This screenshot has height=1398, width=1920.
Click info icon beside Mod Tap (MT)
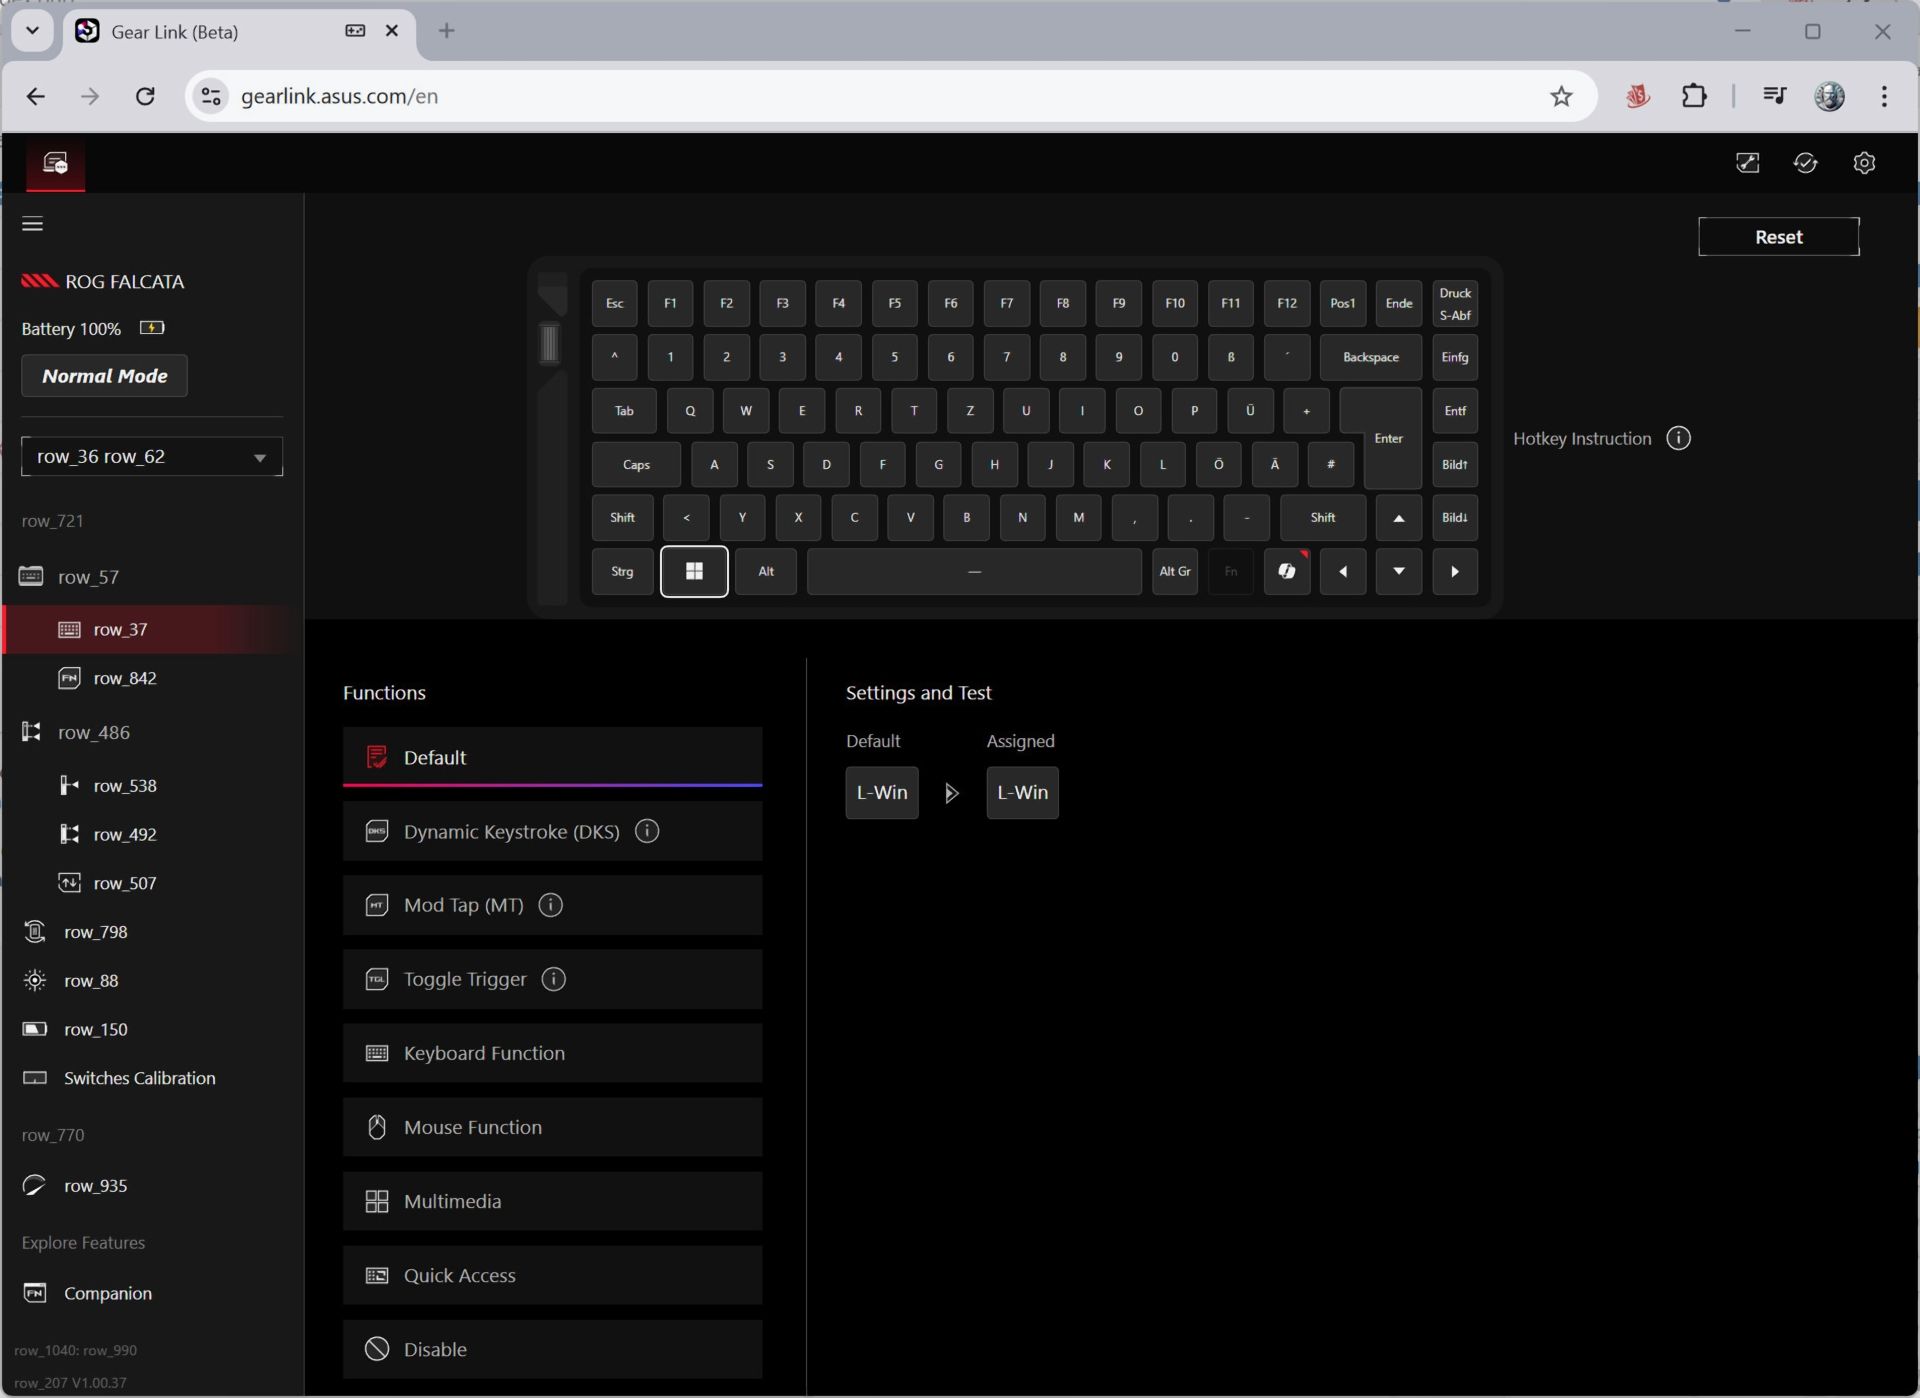pyautogui.click(x=550, y=905)
